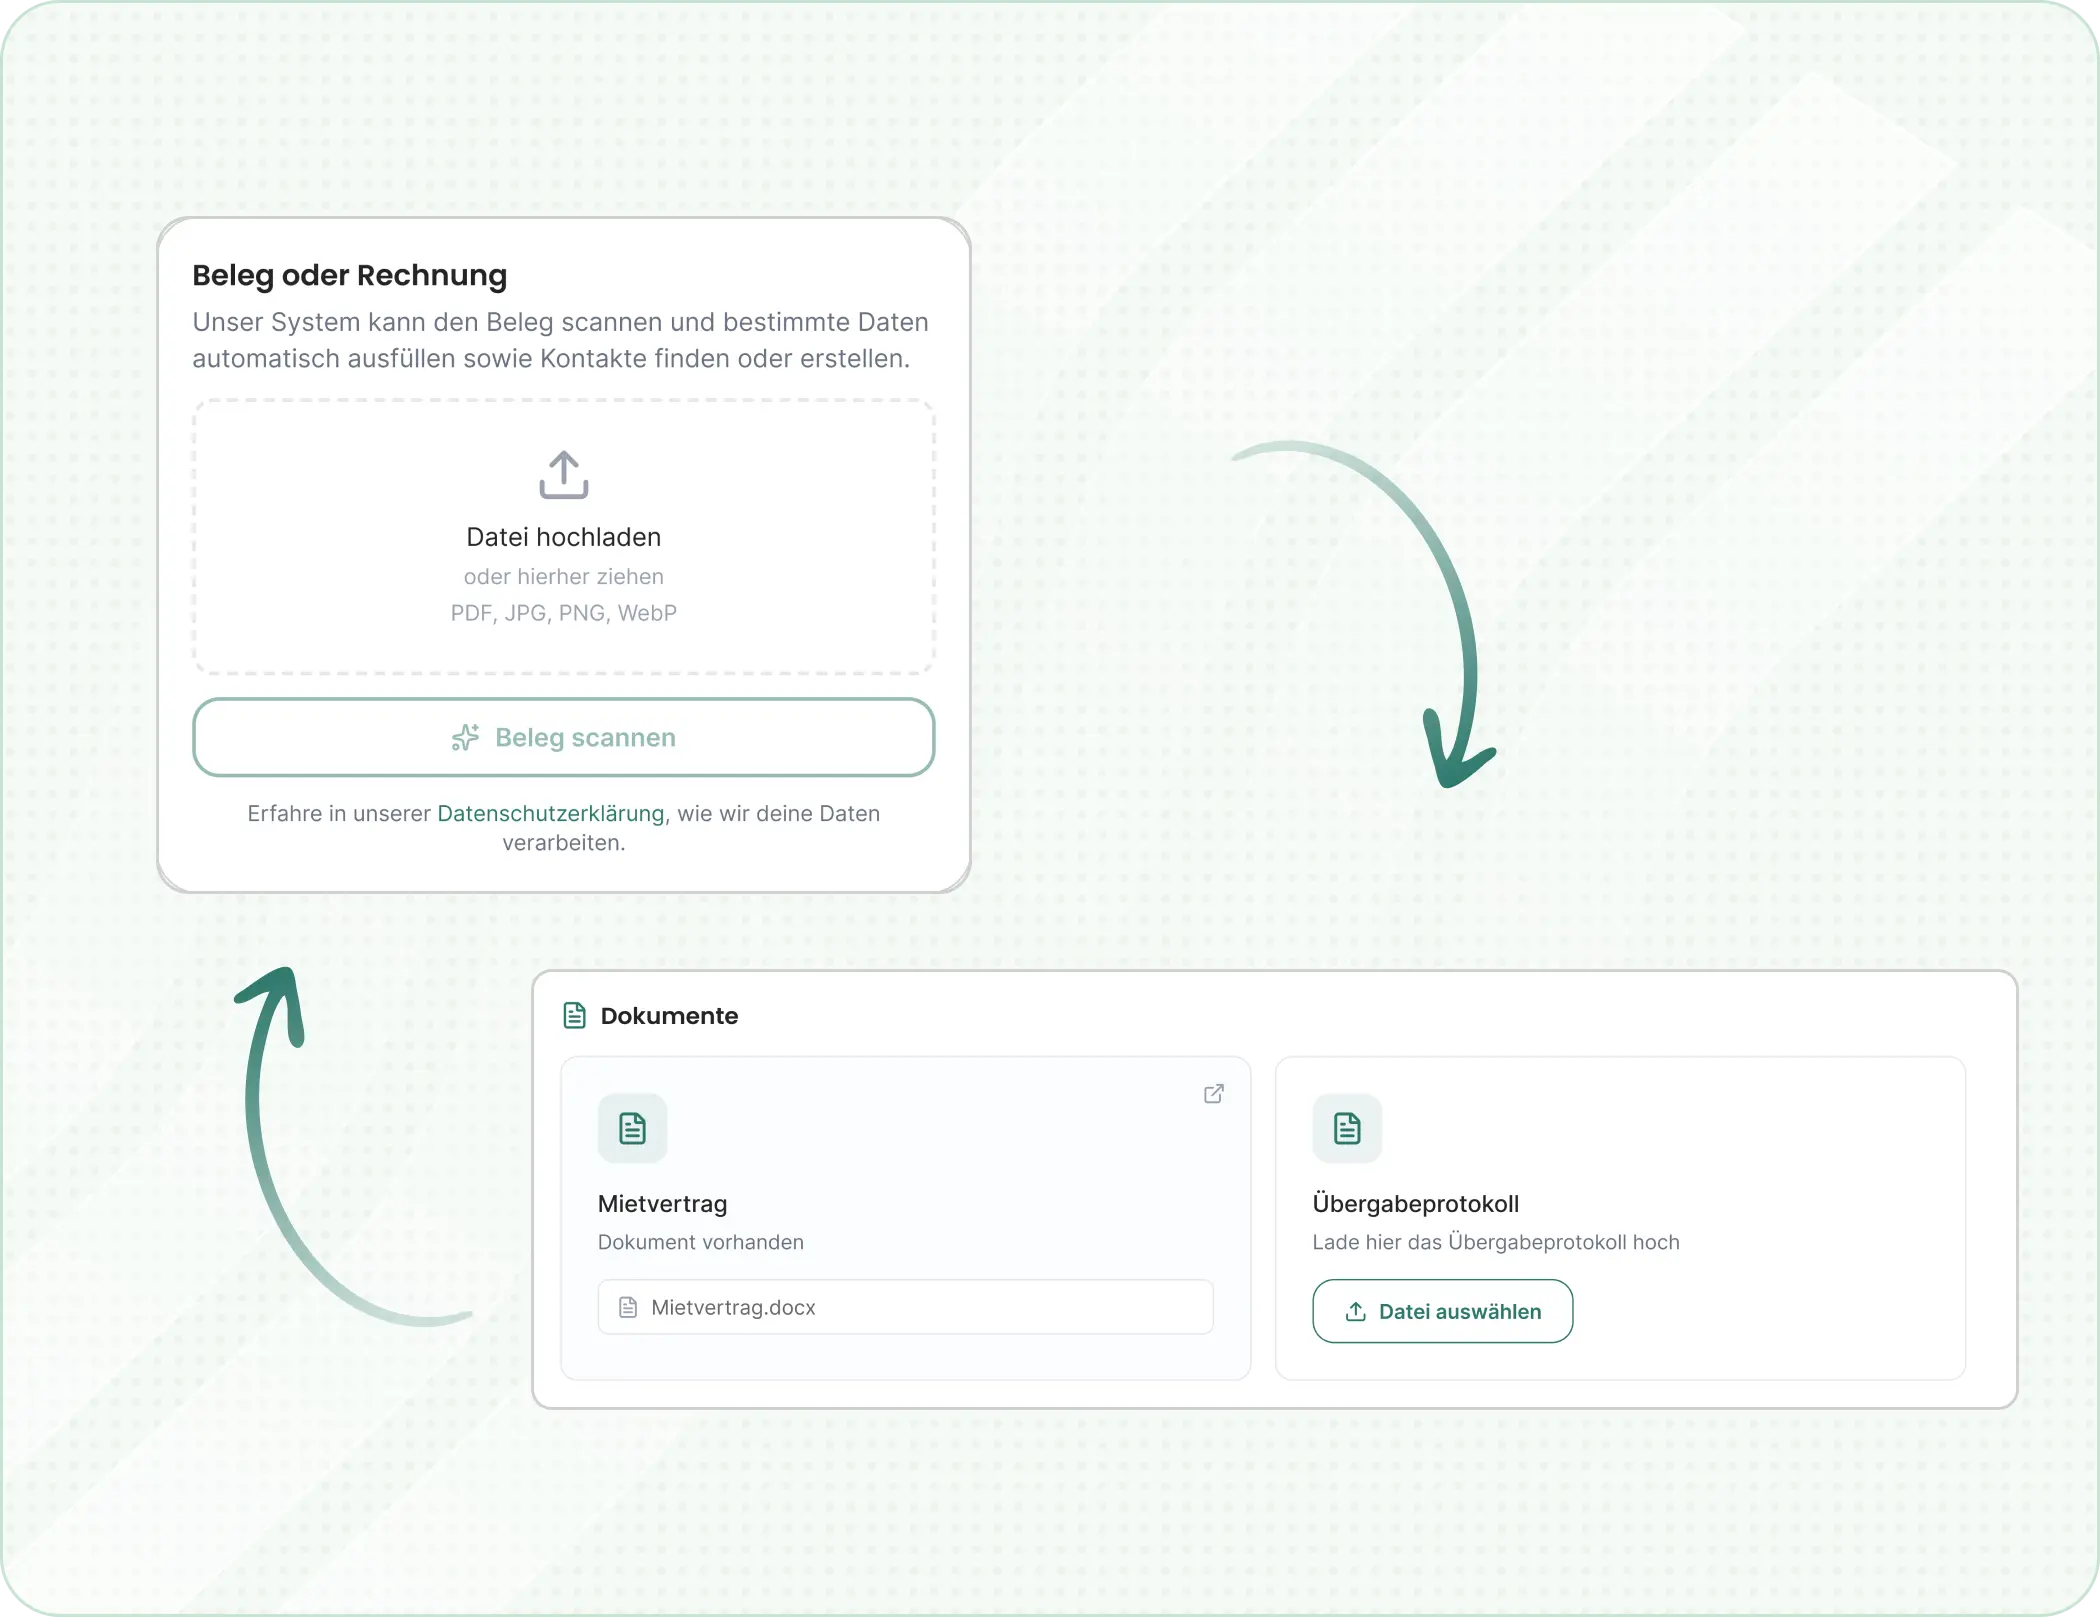Click the upload arrow icon in dropzone

coord(563,474)
